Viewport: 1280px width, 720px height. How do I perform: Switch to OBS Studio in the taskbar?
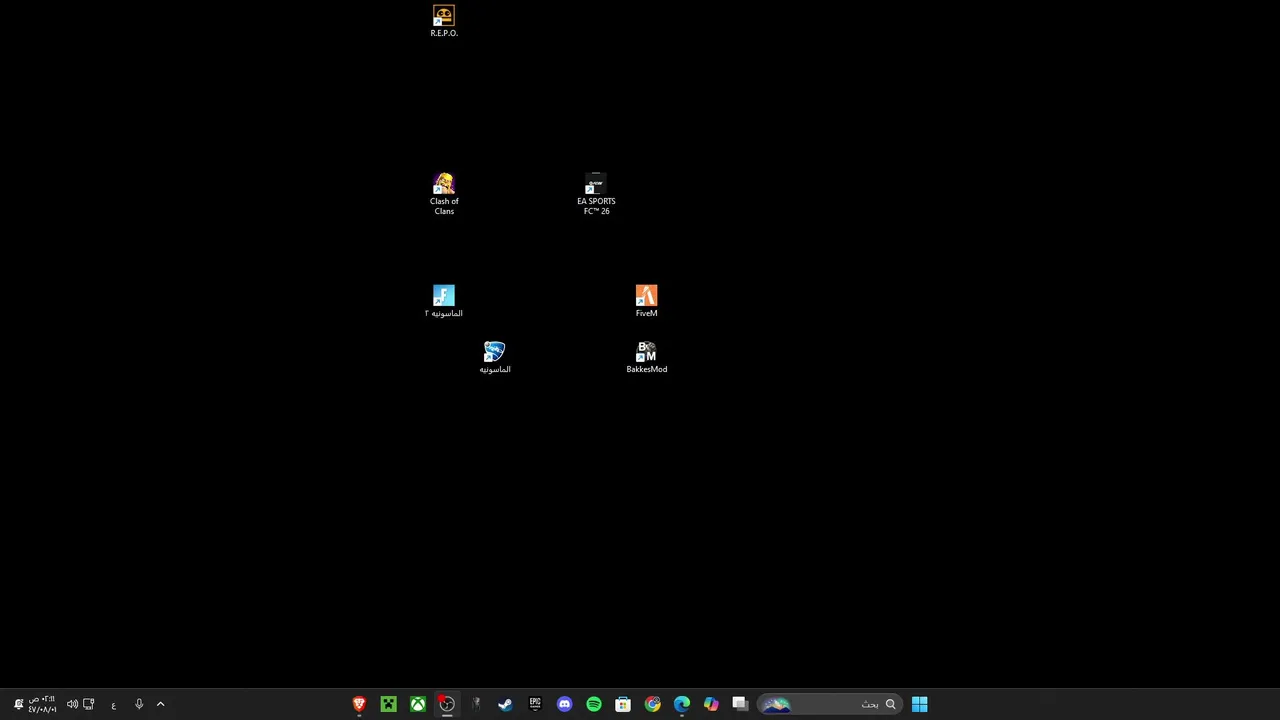click(447, 705)
